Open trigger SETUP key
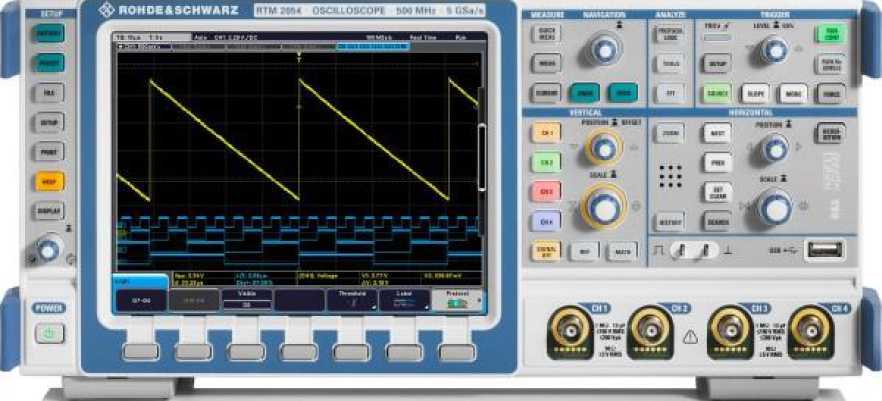The height and width of the screenshot is (401, 882). pos(717,63)
